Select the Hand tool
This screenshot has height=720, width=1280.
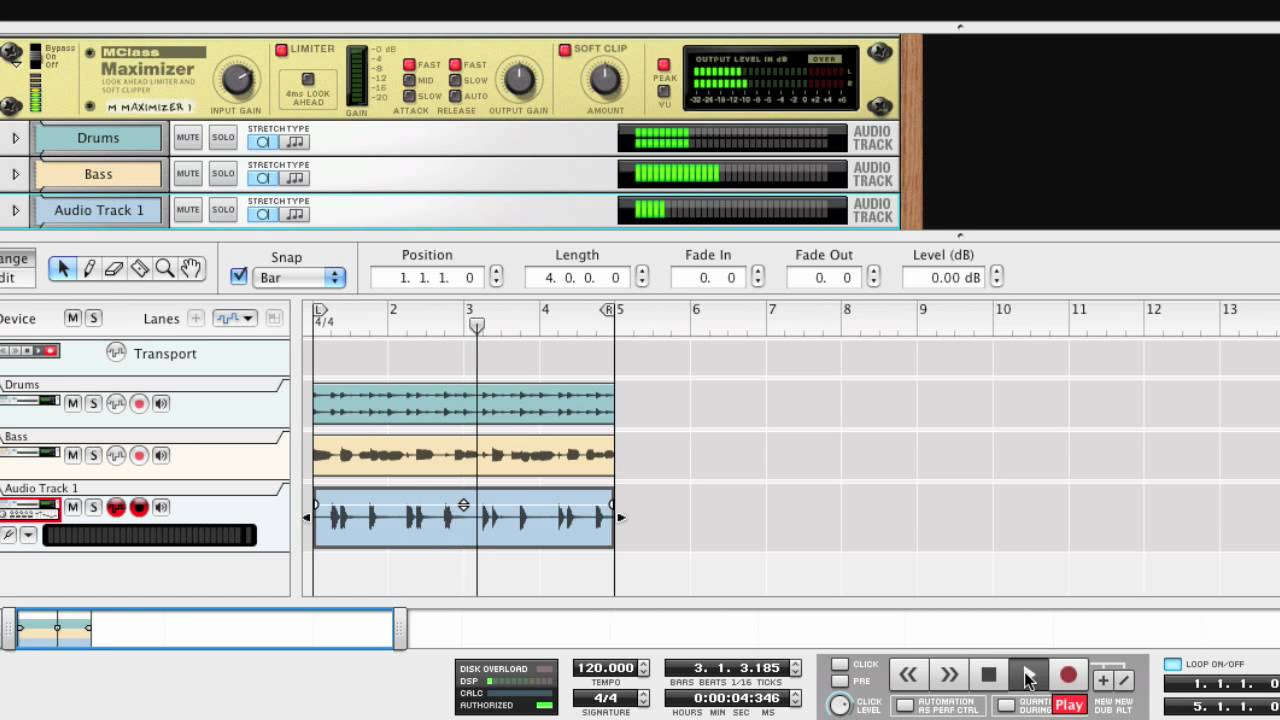(191, 268)
